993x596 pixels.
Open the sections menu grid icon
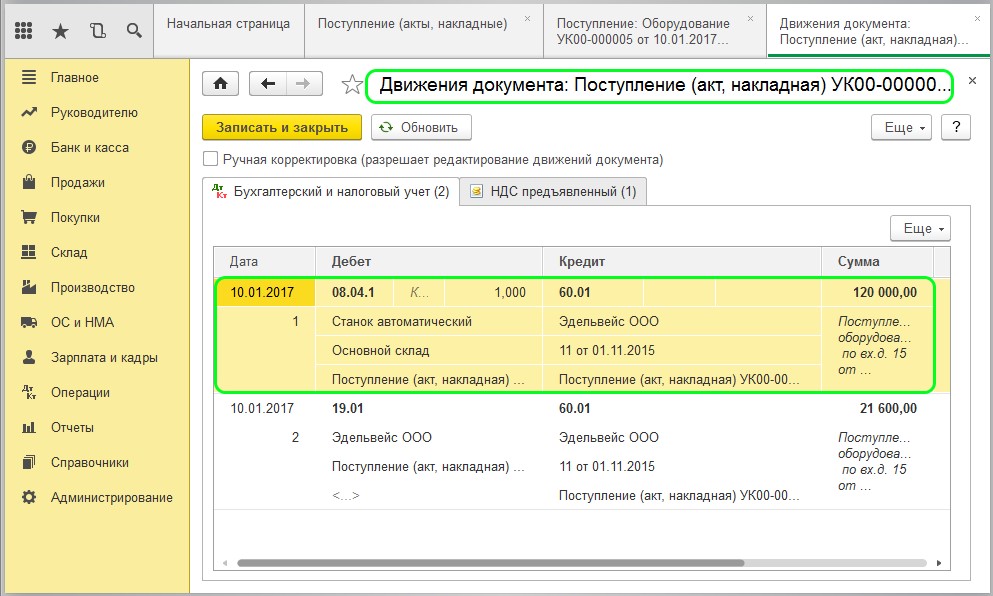(23, 30)
